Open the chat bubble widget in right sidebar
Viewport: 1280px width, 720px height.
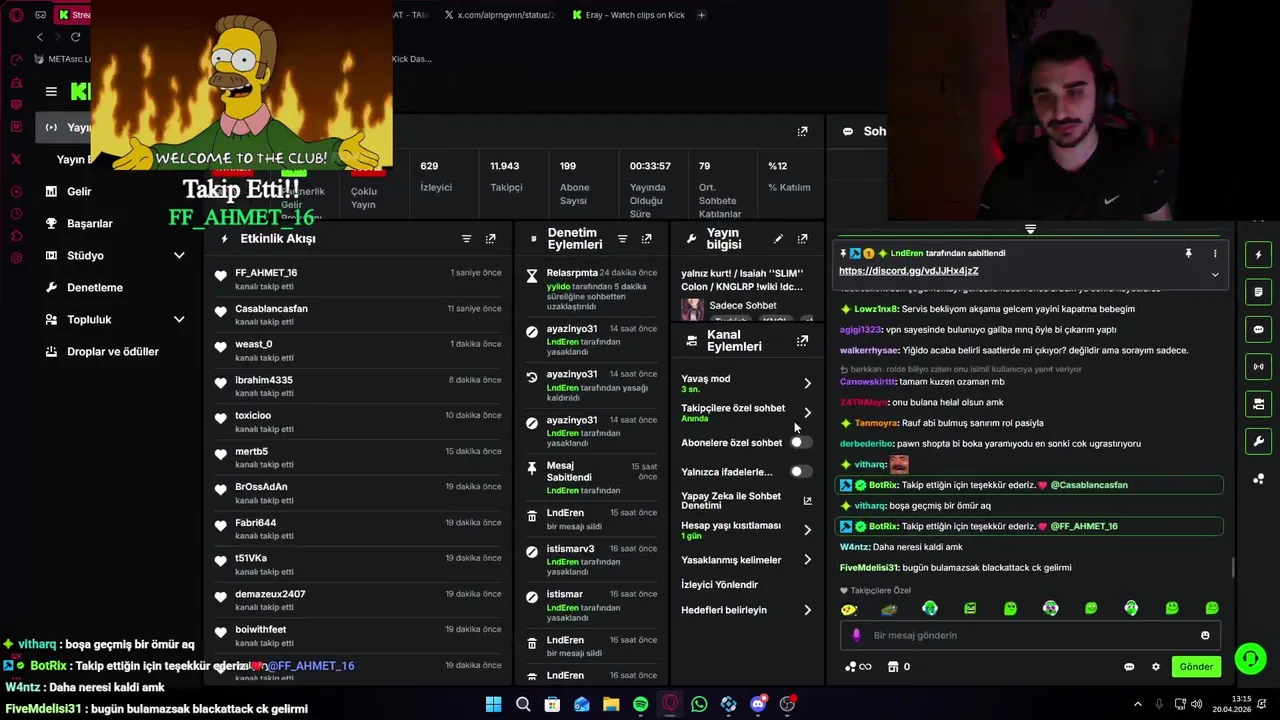point(1259,329)
